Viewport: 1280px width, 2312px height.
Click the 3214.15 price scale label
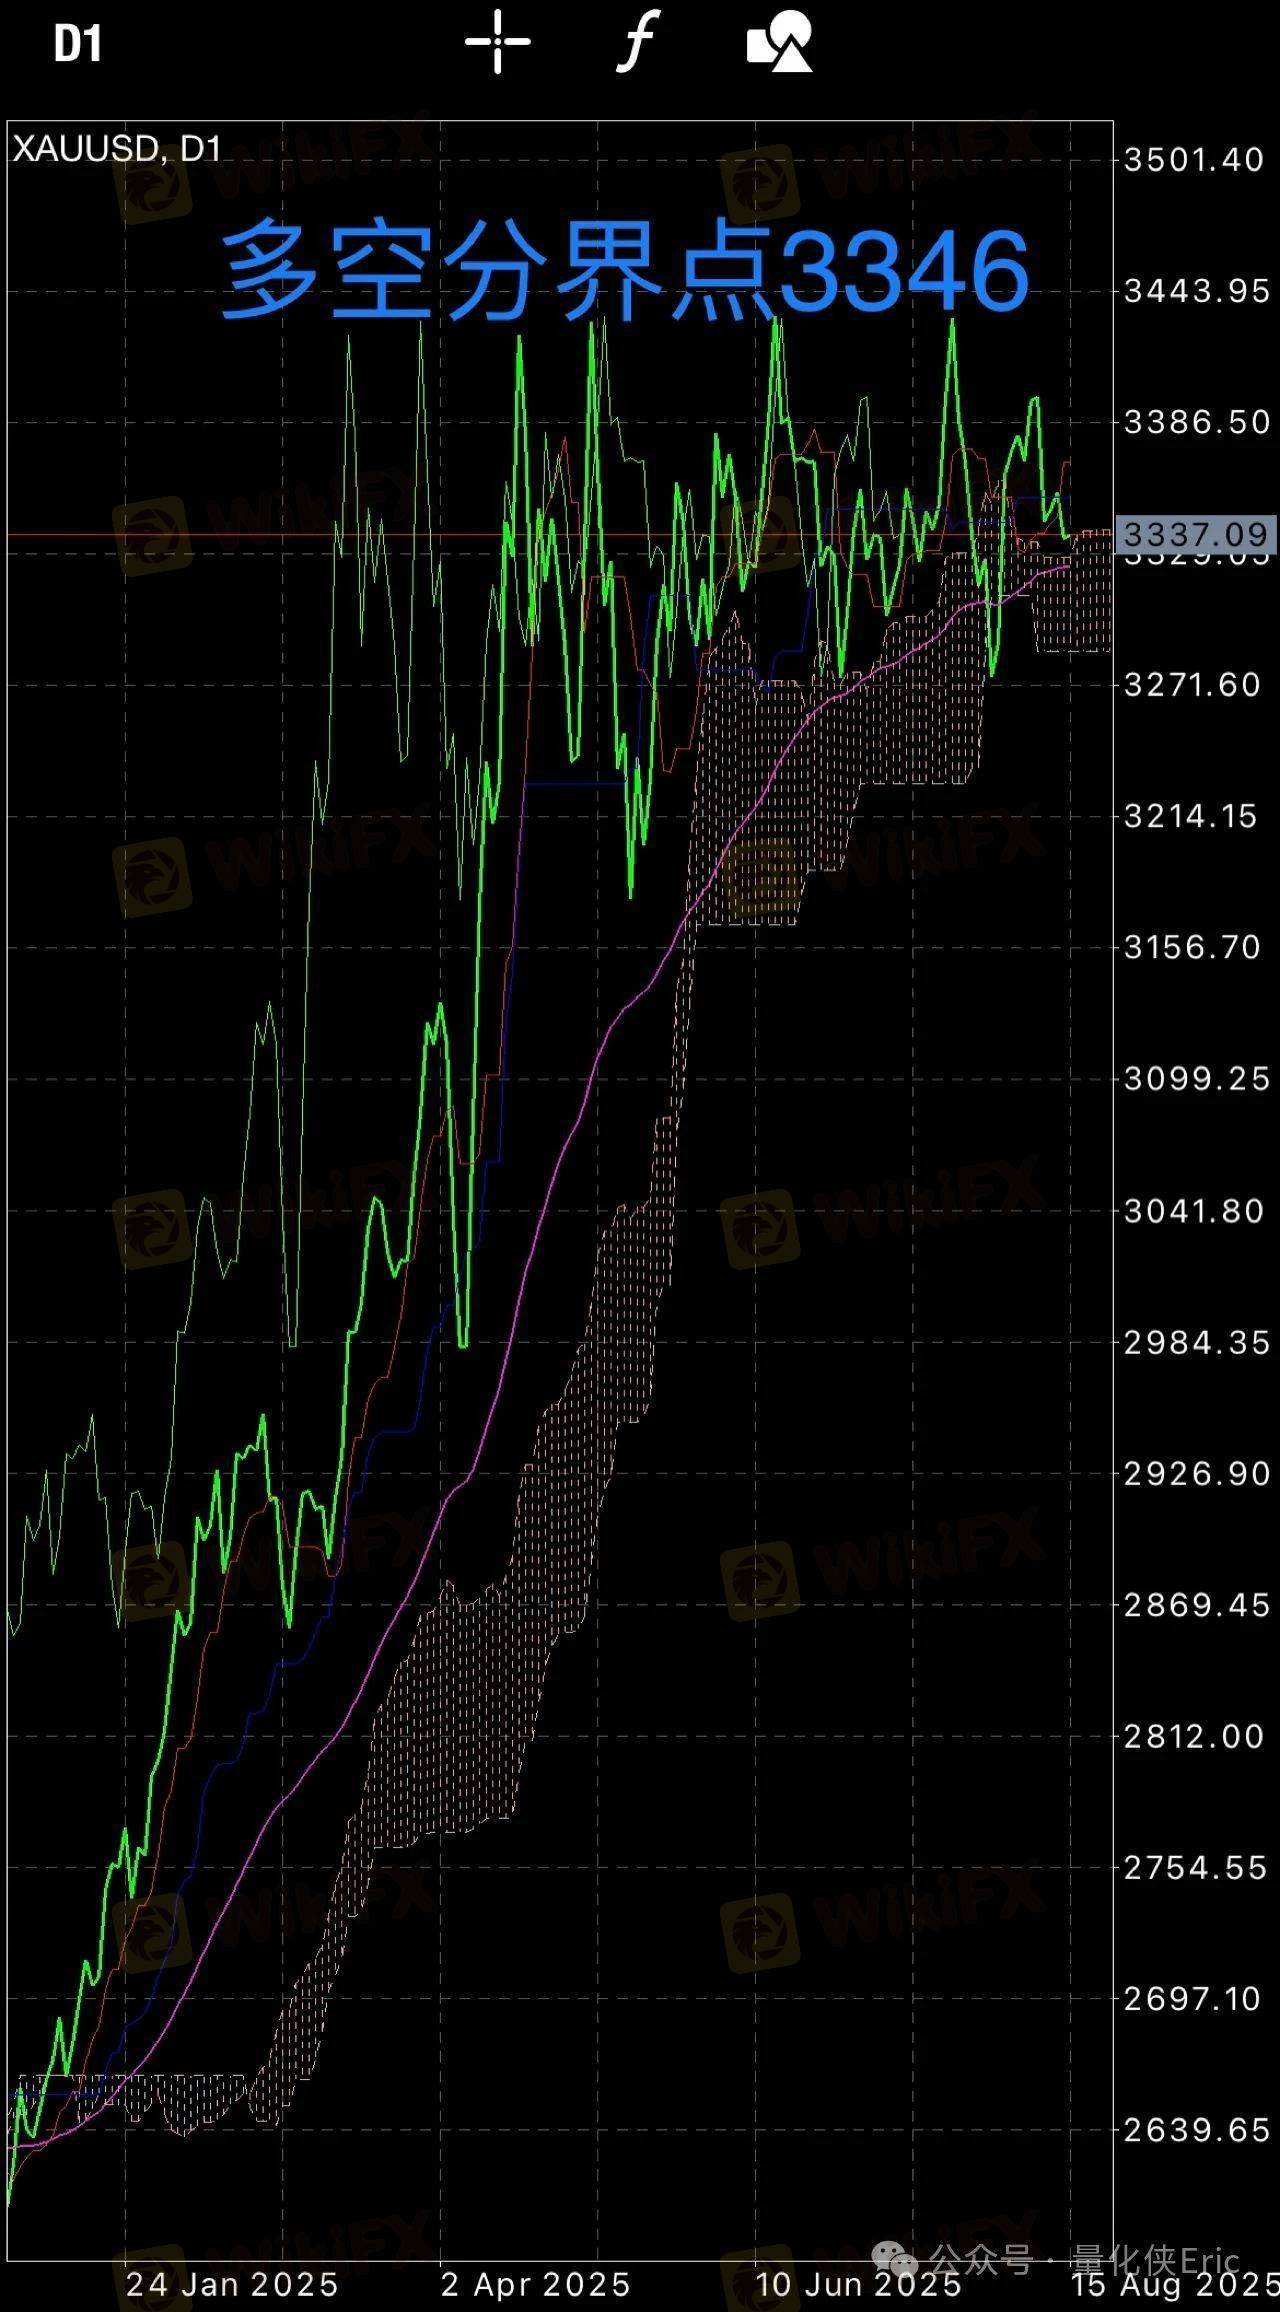pyautogui.click(x=1190, y=816)
